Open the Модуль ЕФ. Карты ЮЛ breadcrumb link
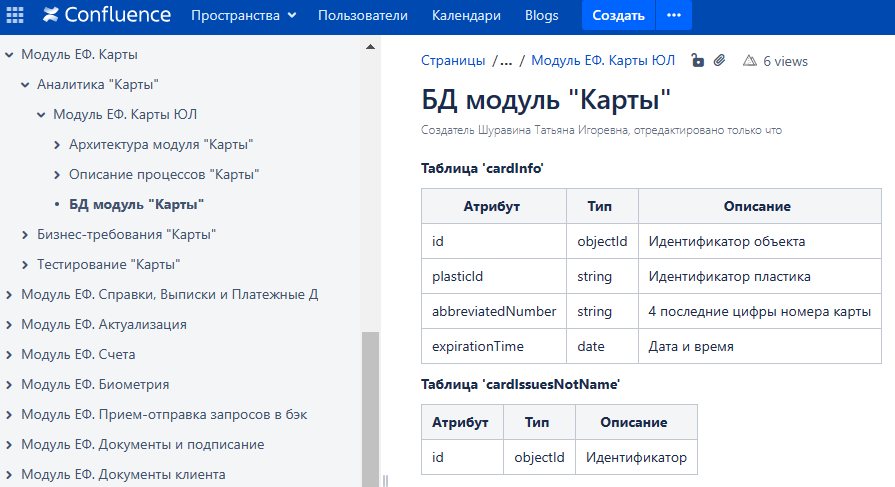 pyautogui.click(x=603, y=61)
